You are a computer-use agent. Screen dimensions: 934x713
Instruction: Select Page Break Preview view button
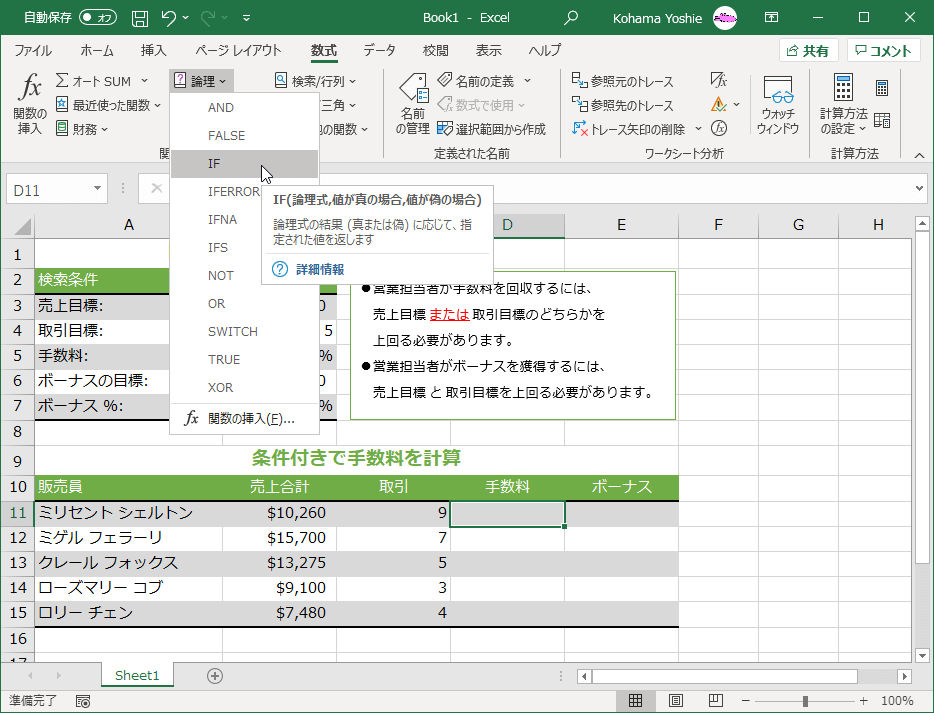717,701
